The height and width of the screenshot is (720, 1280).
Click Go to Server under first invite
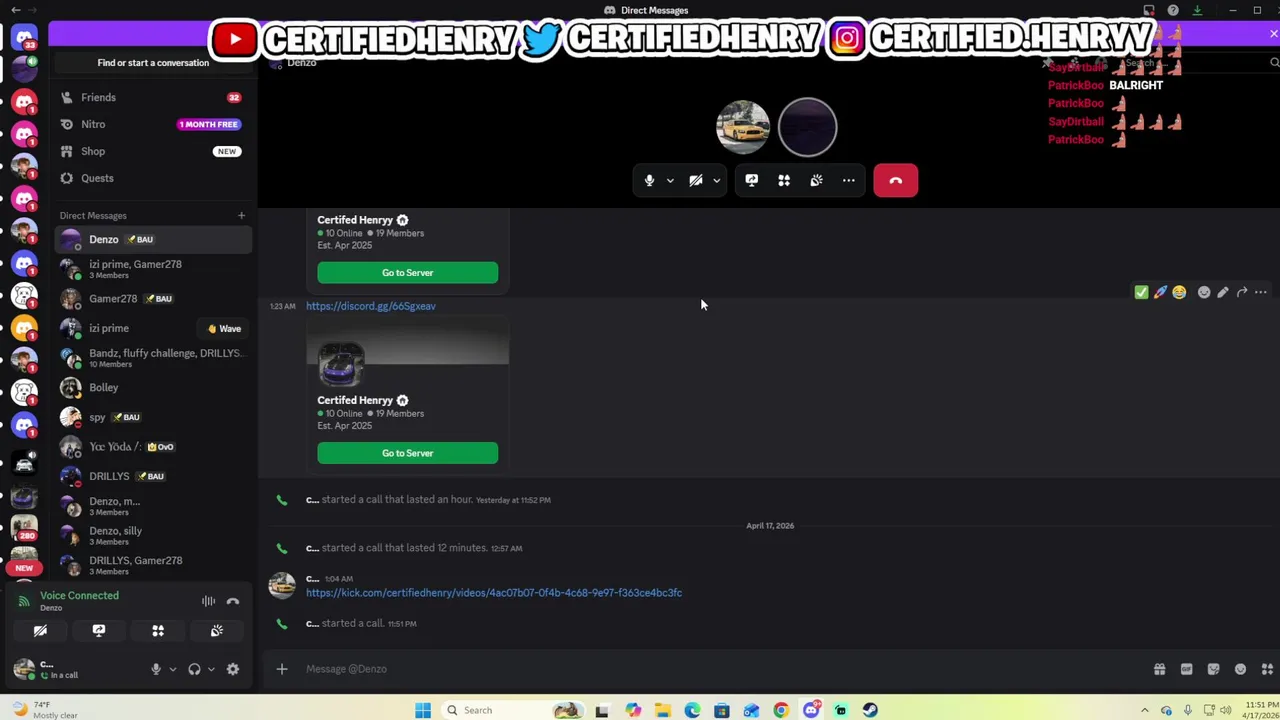click(x=407, y=273)
